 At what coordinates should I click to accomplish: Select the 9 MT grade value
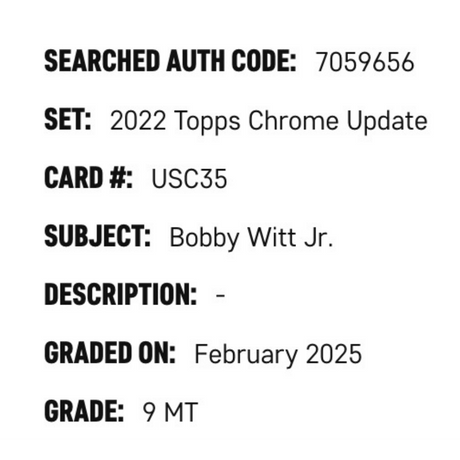170,412
